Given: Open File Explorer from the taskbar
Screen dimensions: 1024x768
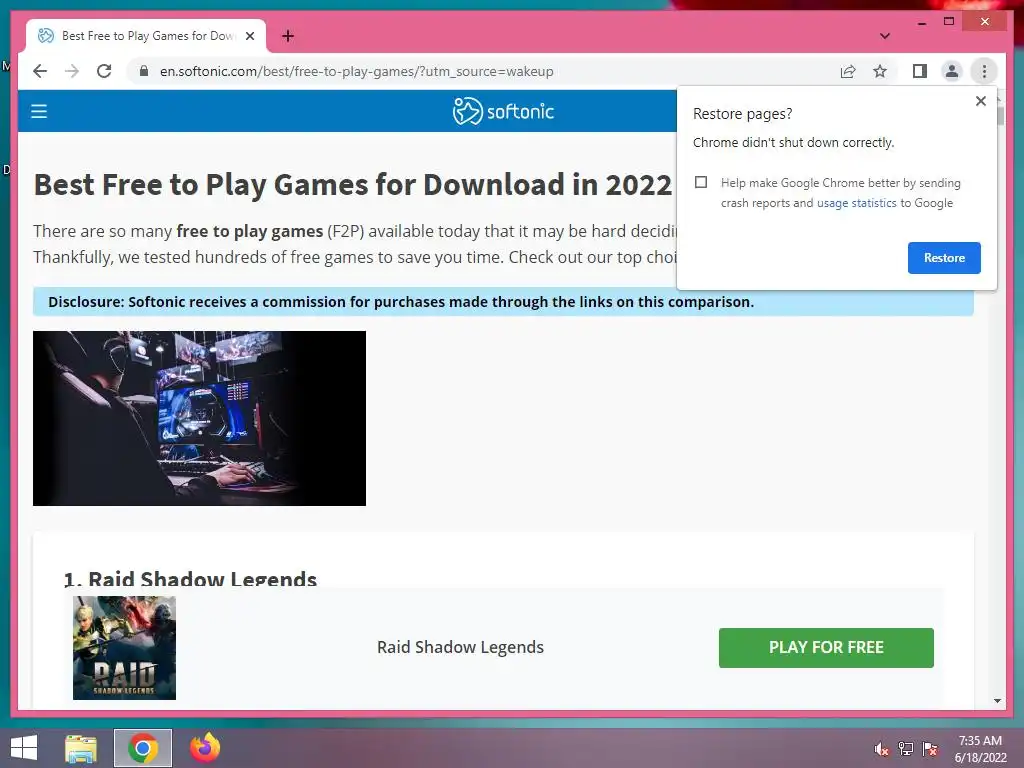Looking at the screenshot, I should click(x=81, y=748).
